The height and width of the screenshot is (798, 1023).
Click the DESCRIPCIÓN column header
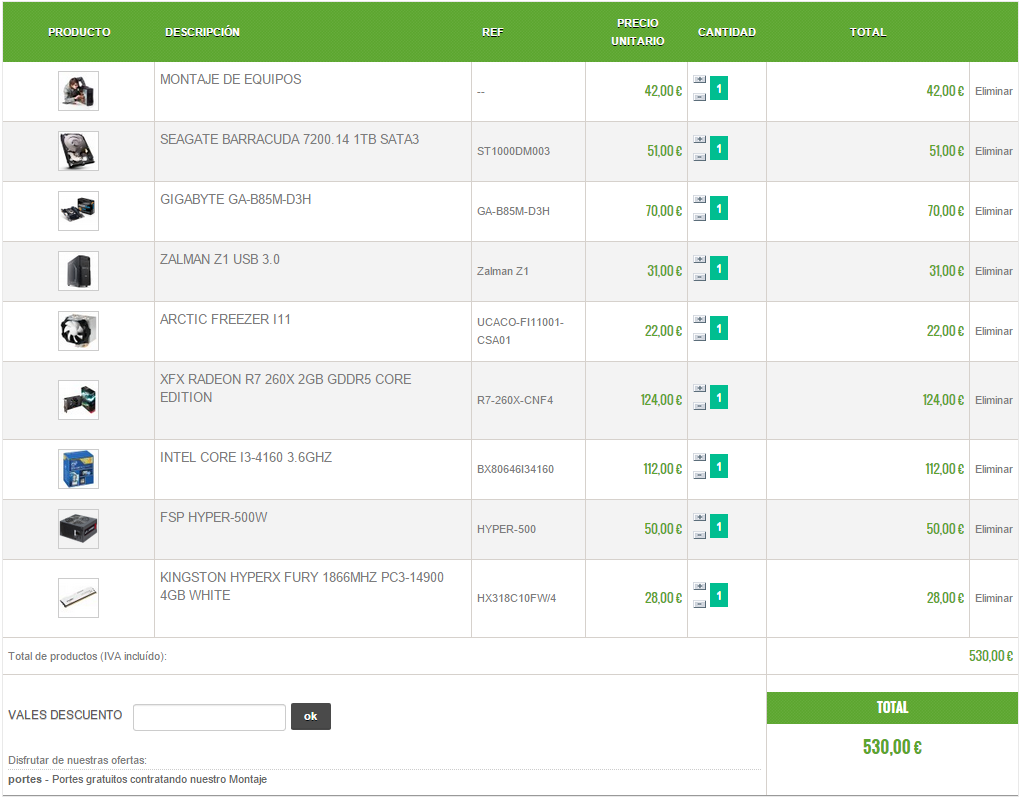tap(202, 32)
